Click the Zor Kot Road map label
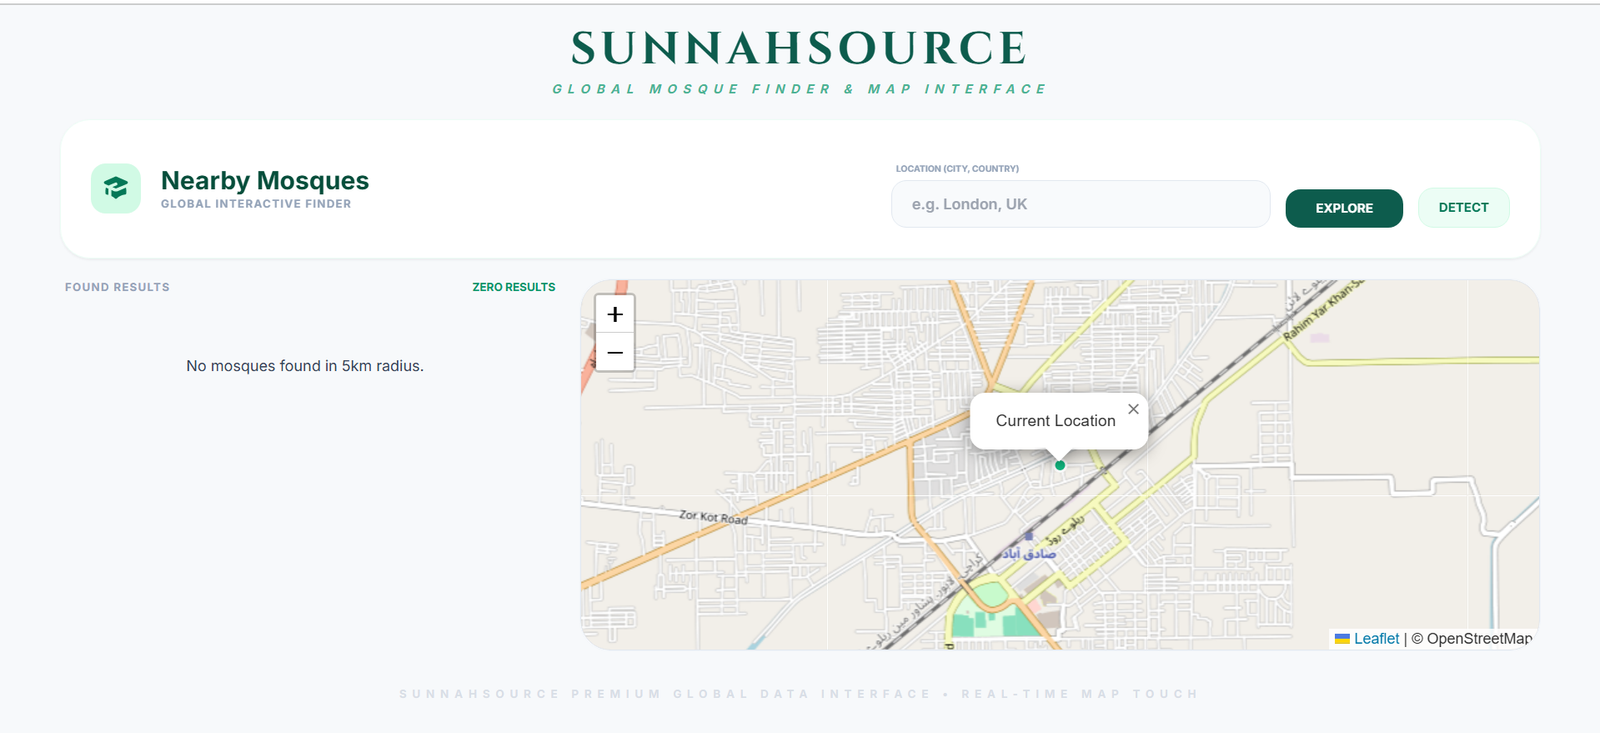 point(713,517)
